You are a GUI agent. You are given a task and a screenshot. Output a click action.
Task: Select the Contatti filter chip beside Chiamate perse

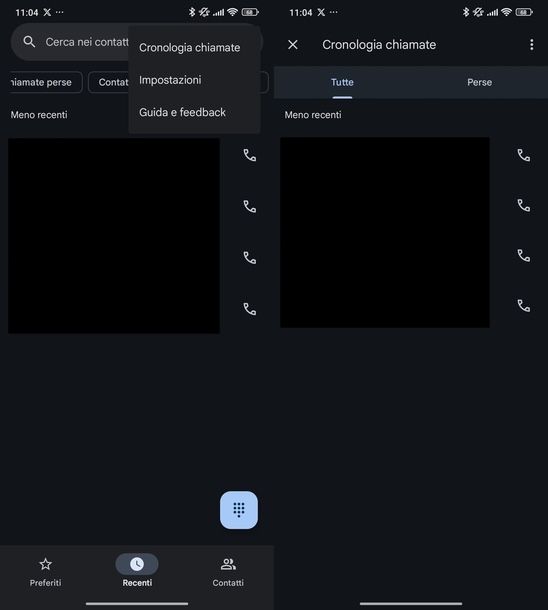pyautogui.click(x=109, y=82)
